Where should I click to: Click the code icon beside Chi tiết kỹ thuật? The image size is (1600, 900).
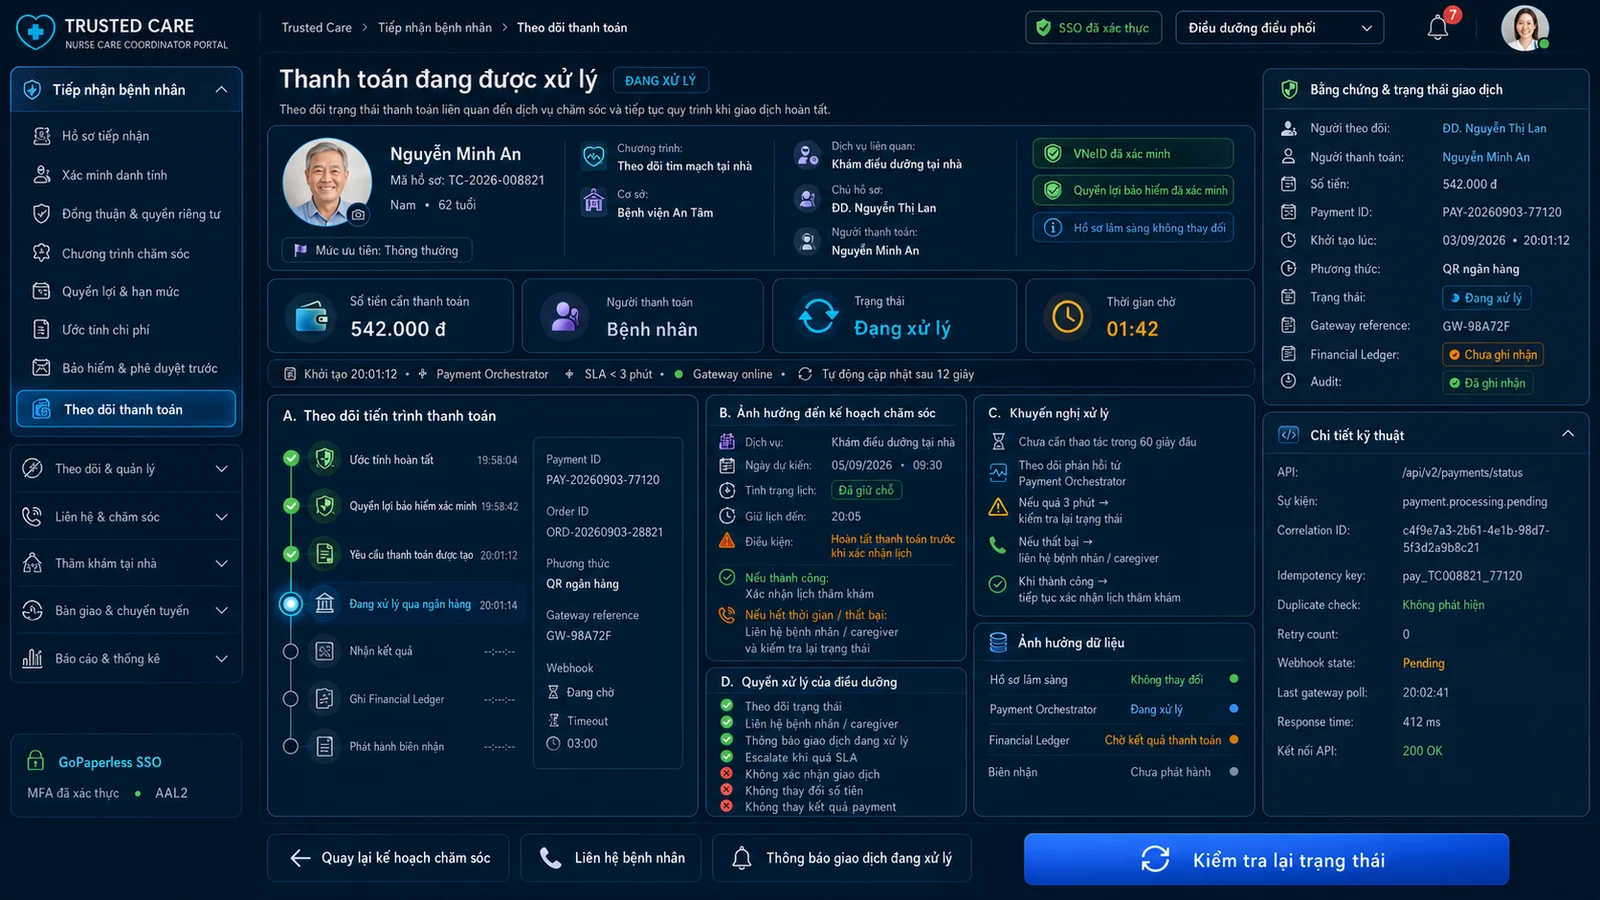pyautogui.click(x=1289, y=435)
